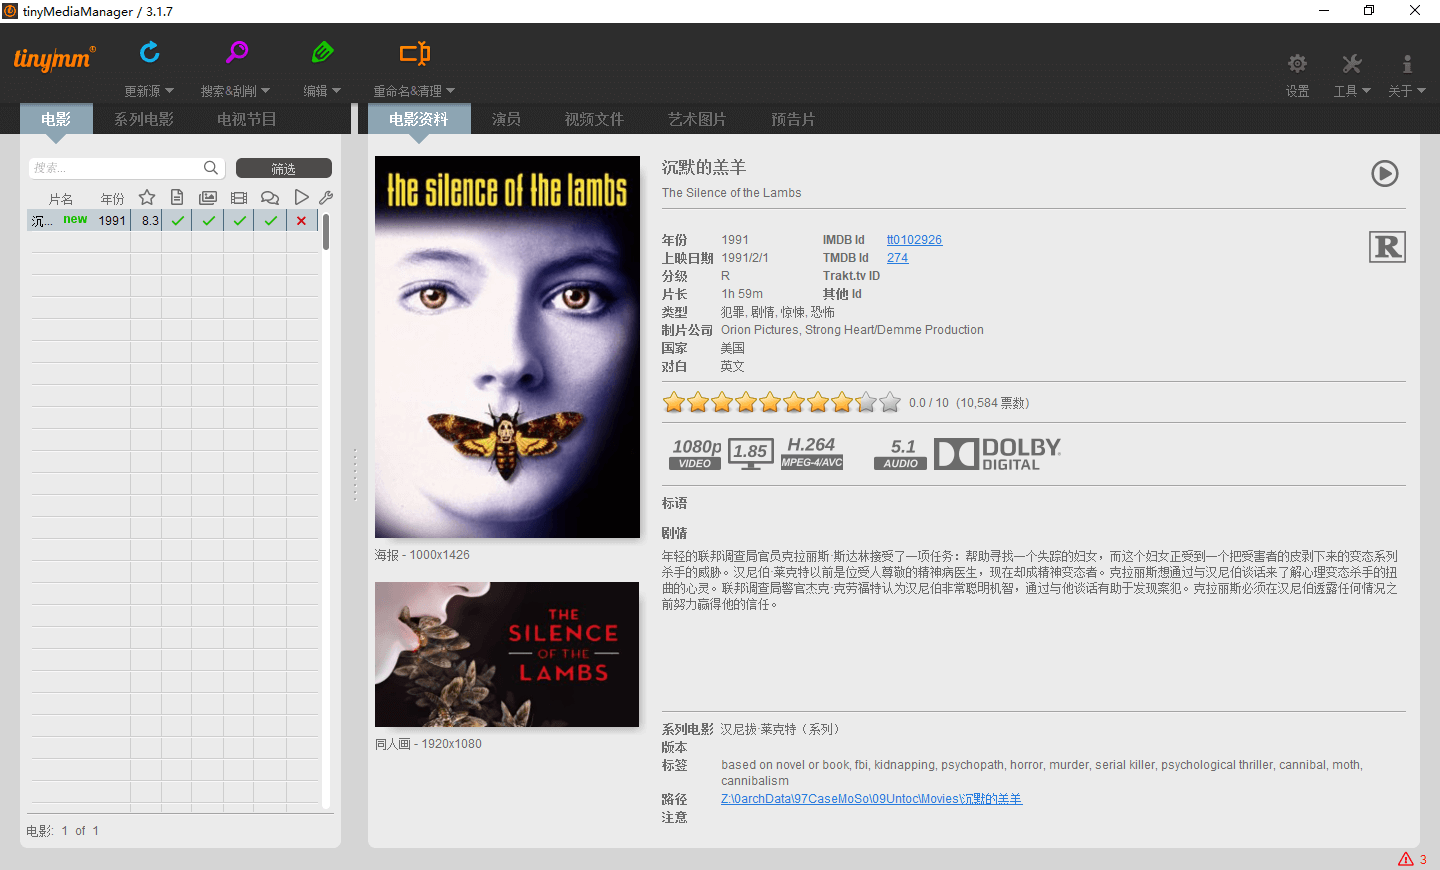Click the star rating bar

coord(781,402)
